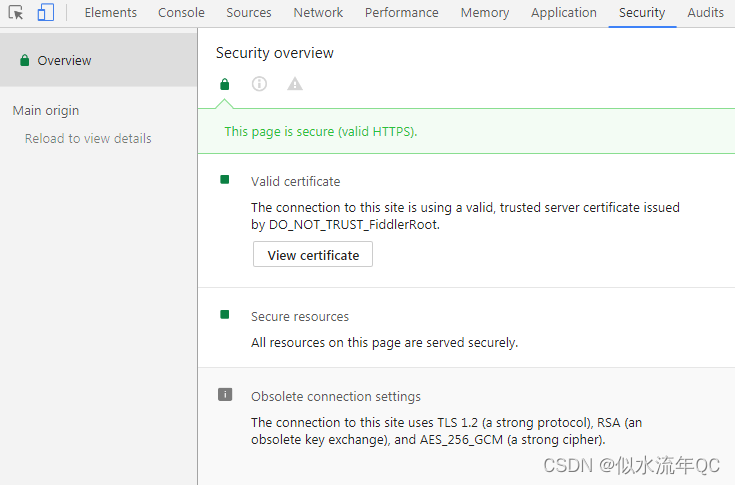Screen dimensions: 735x485
Task: Go to the Memory tab
Action: (x=485, y=13)
